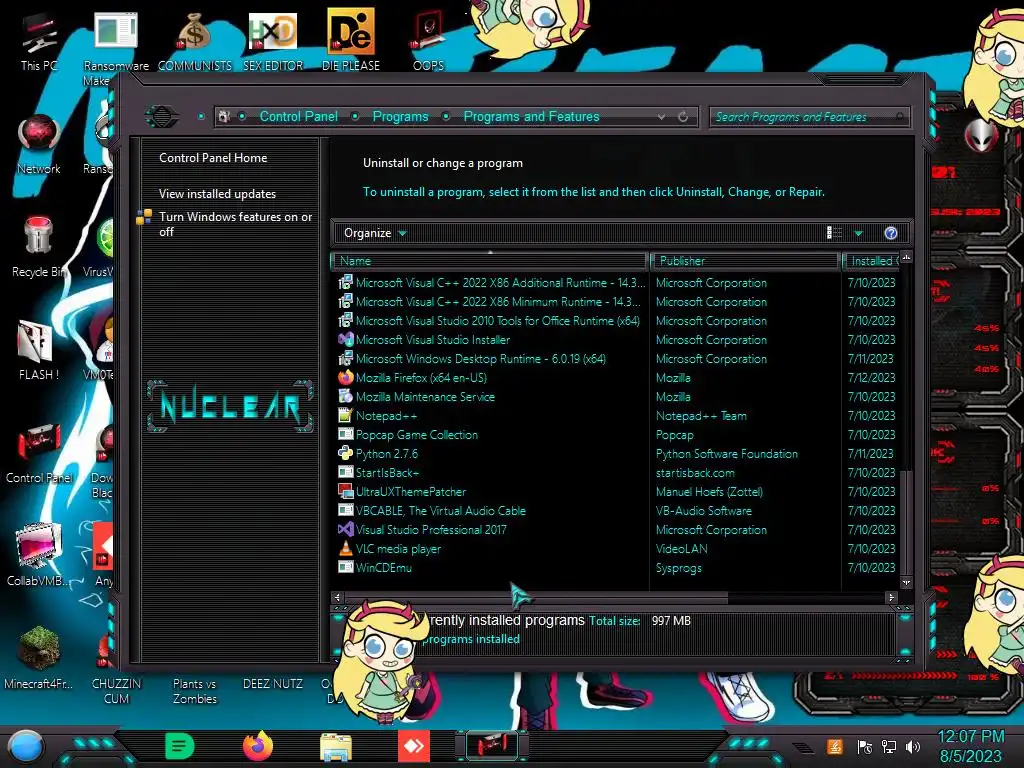1024x768 pixels.
Task: Click the network icon in system tray
Action: (x=889, y=746)
